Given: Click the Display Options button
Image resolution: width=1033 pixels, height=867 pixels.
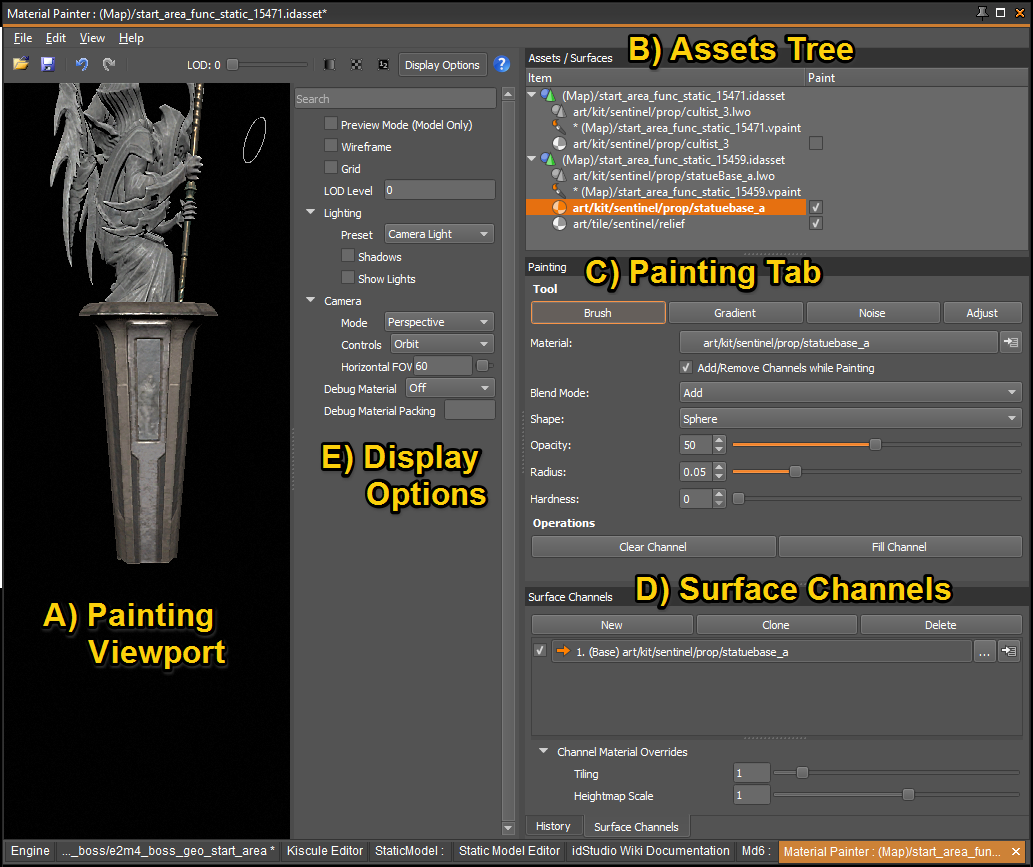Looking at the screenshot, I should tap(442, 65).
